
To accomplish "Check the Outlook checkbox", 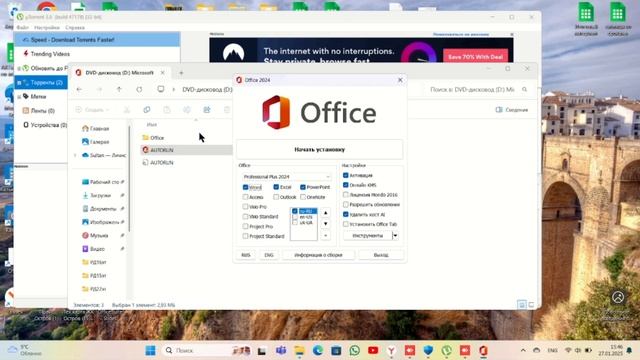I will pos(276,197).
